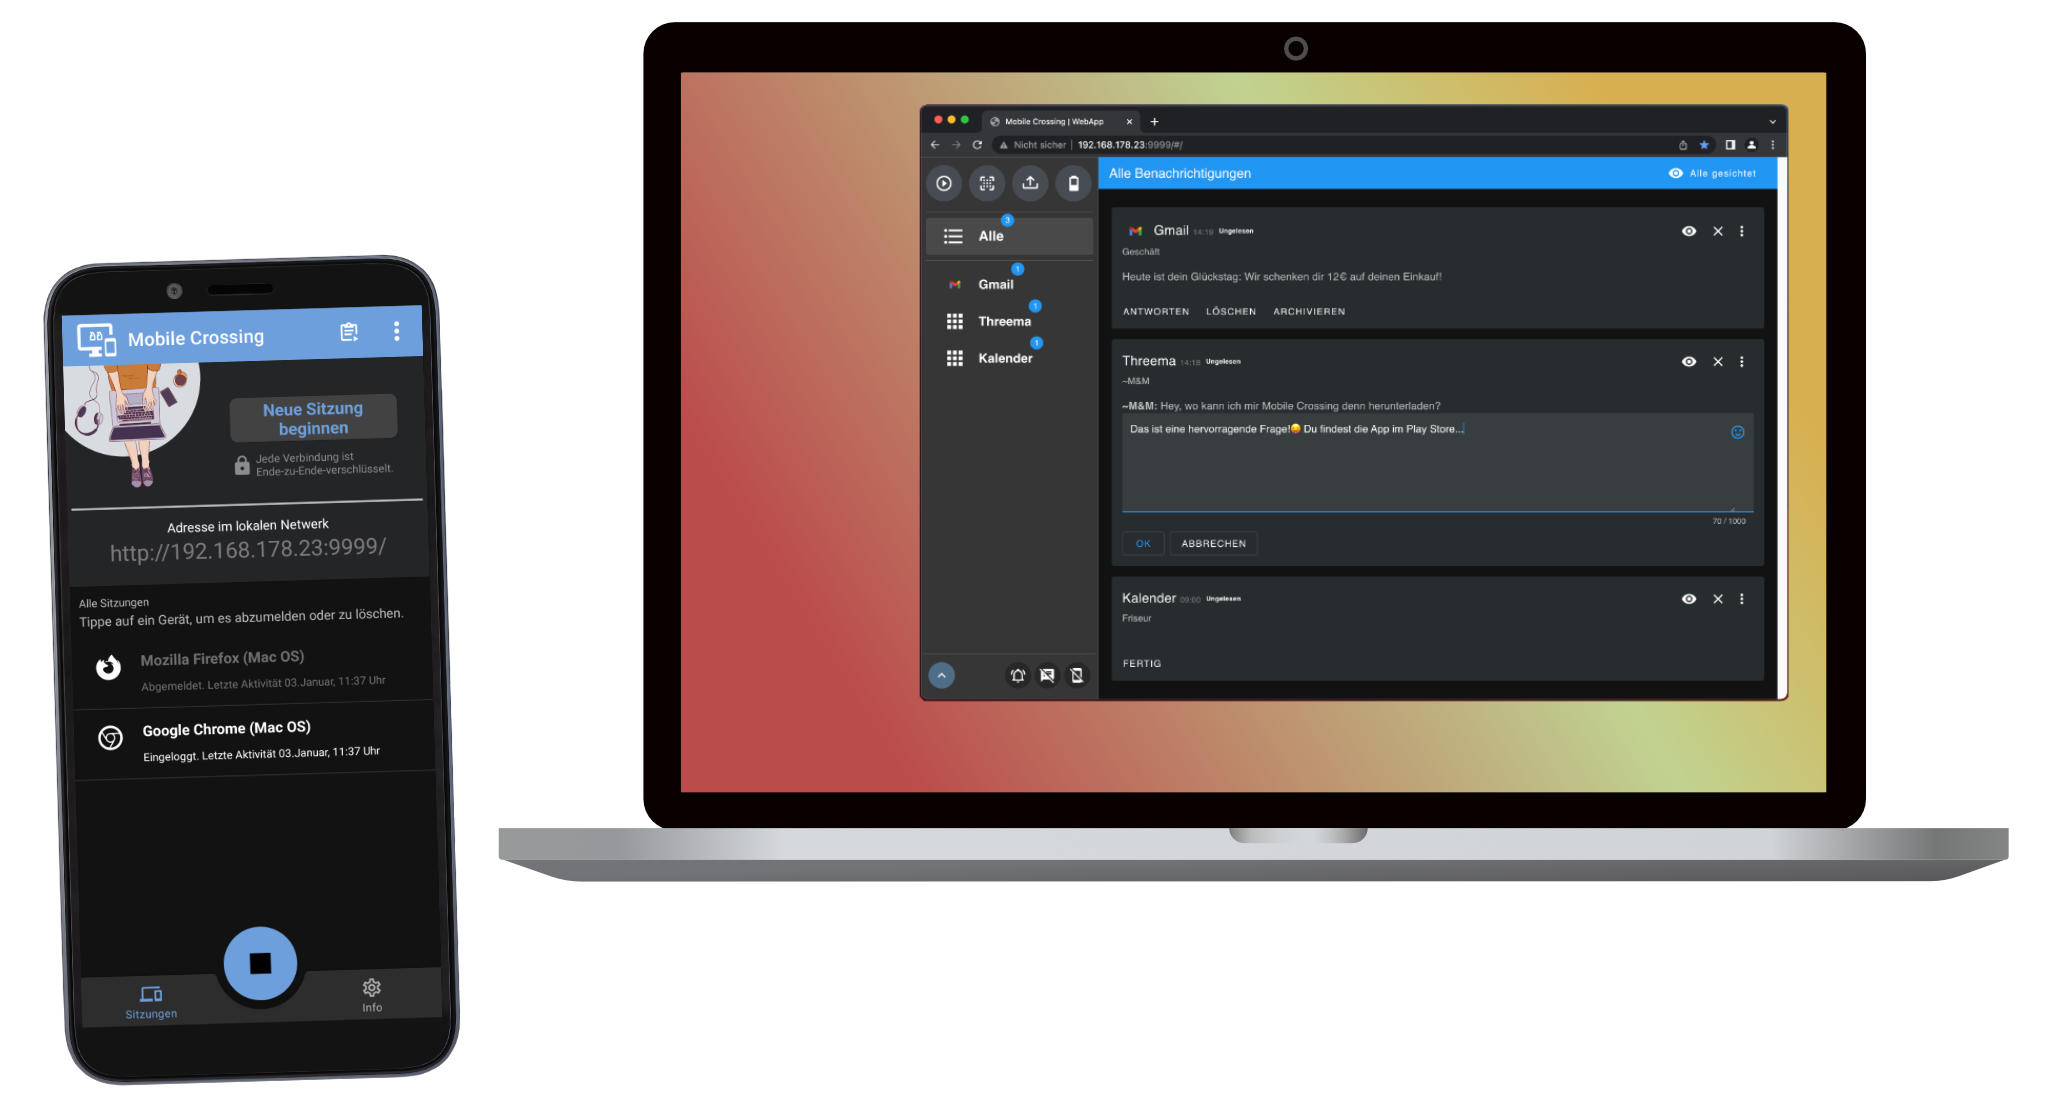Open the Chrome side panel icon
Screen dimensions: 2050x1110
click(1730, 145)
